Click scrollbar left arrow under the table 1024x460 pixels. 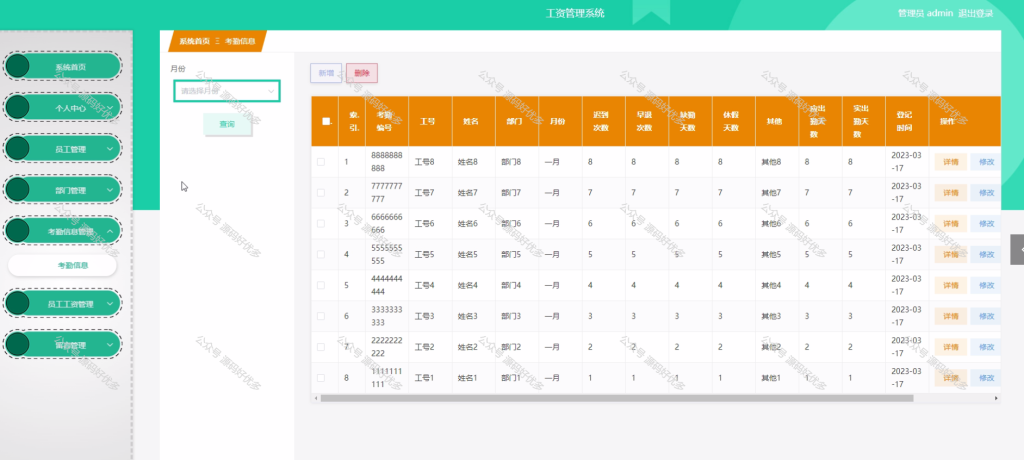tap(316, 398)
